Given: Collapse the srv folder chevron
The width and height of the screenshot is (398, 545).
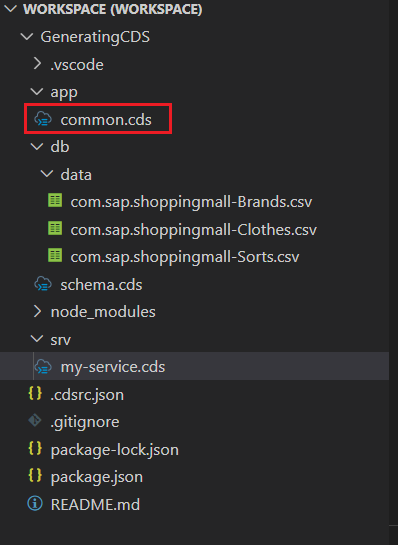Looking at the screenshot, I should 36,339.
